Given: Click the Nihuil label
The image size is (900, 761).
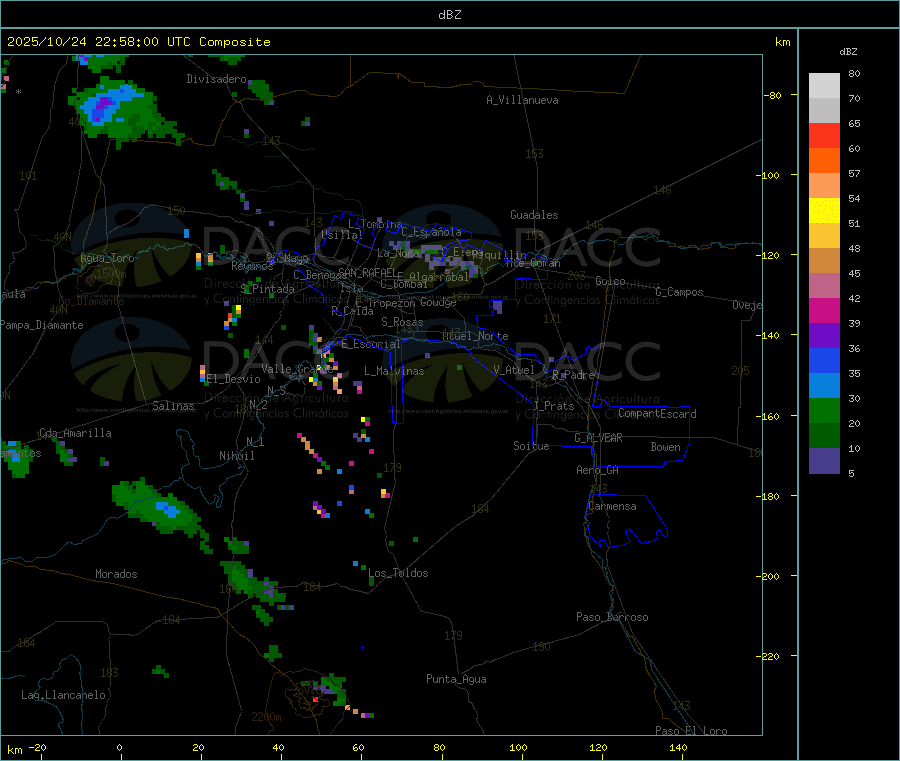Looking at the screenshot, I should pyautogui.click(x=237, y=456).
